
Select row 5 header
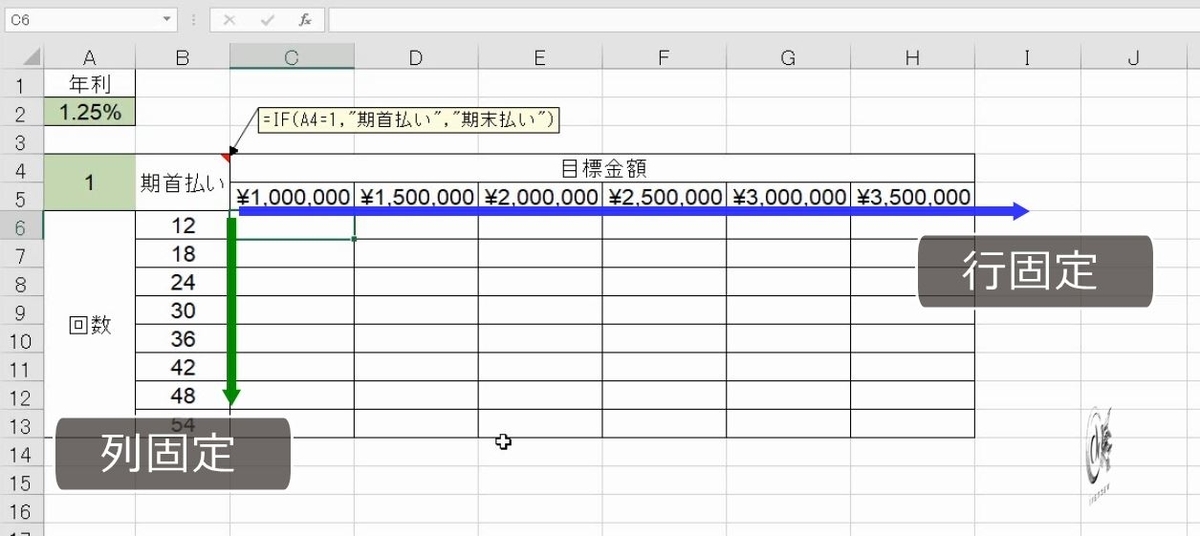(22, 197)
